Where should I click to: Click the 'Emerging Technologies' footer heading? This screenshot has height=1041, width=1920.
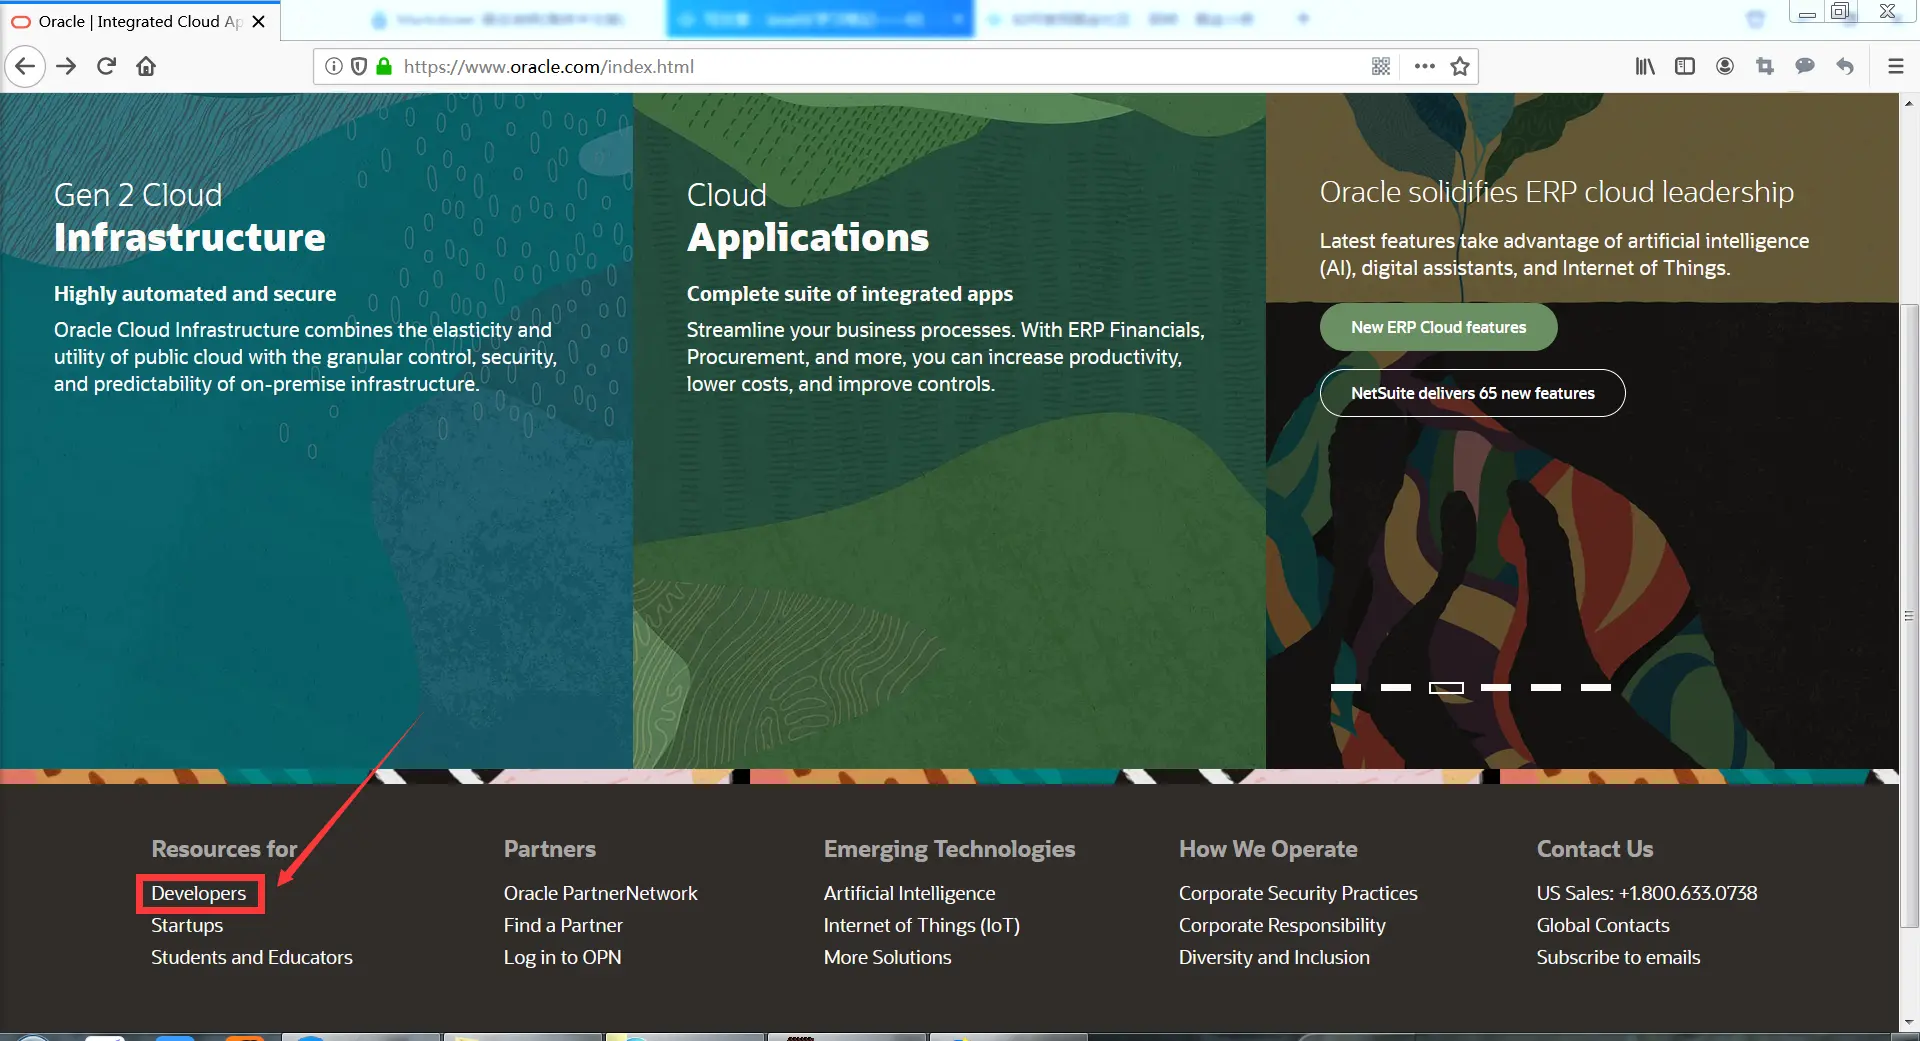coord(949,849)
